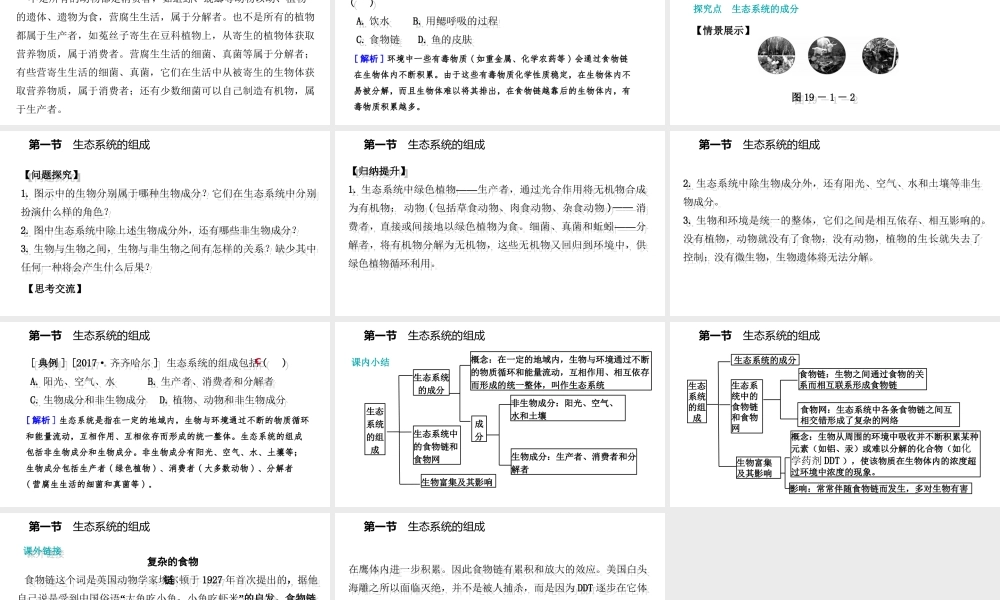Click question 2. 图中生态系统中除上述生物成分外
Image resolution: width=1000 pixels, height=600 pixels.
[x=159, y=230]
